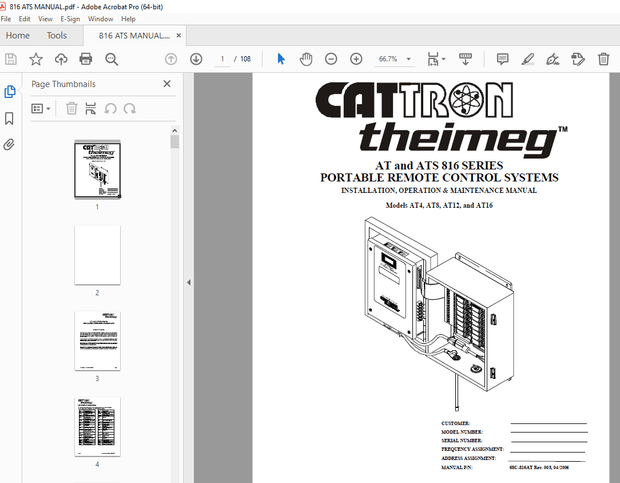Open the Attachments paperclip panel

click(x=9, y=145)
